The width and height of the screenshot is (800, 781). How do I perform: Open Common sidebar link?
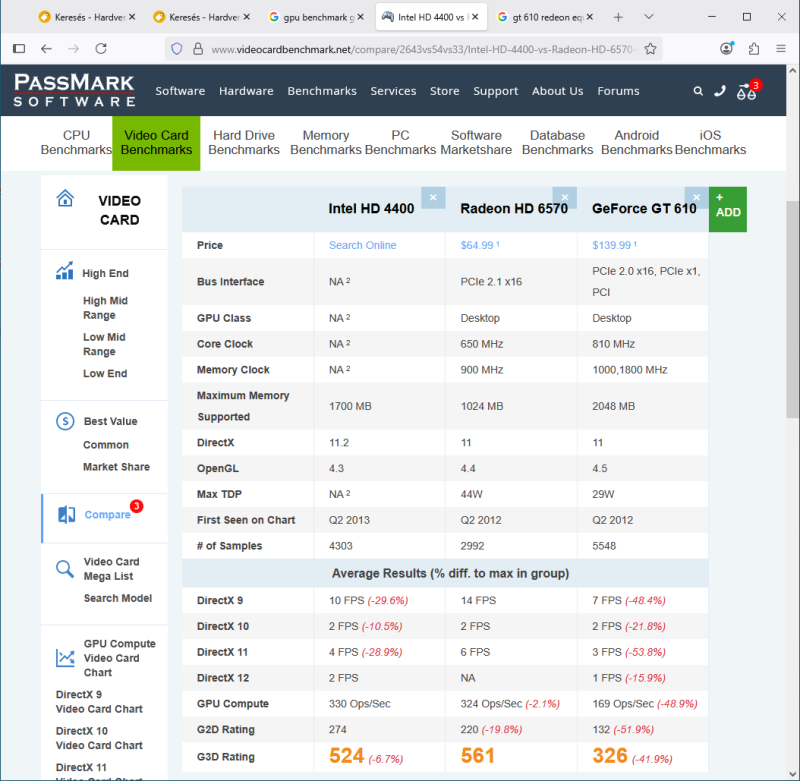106,445
